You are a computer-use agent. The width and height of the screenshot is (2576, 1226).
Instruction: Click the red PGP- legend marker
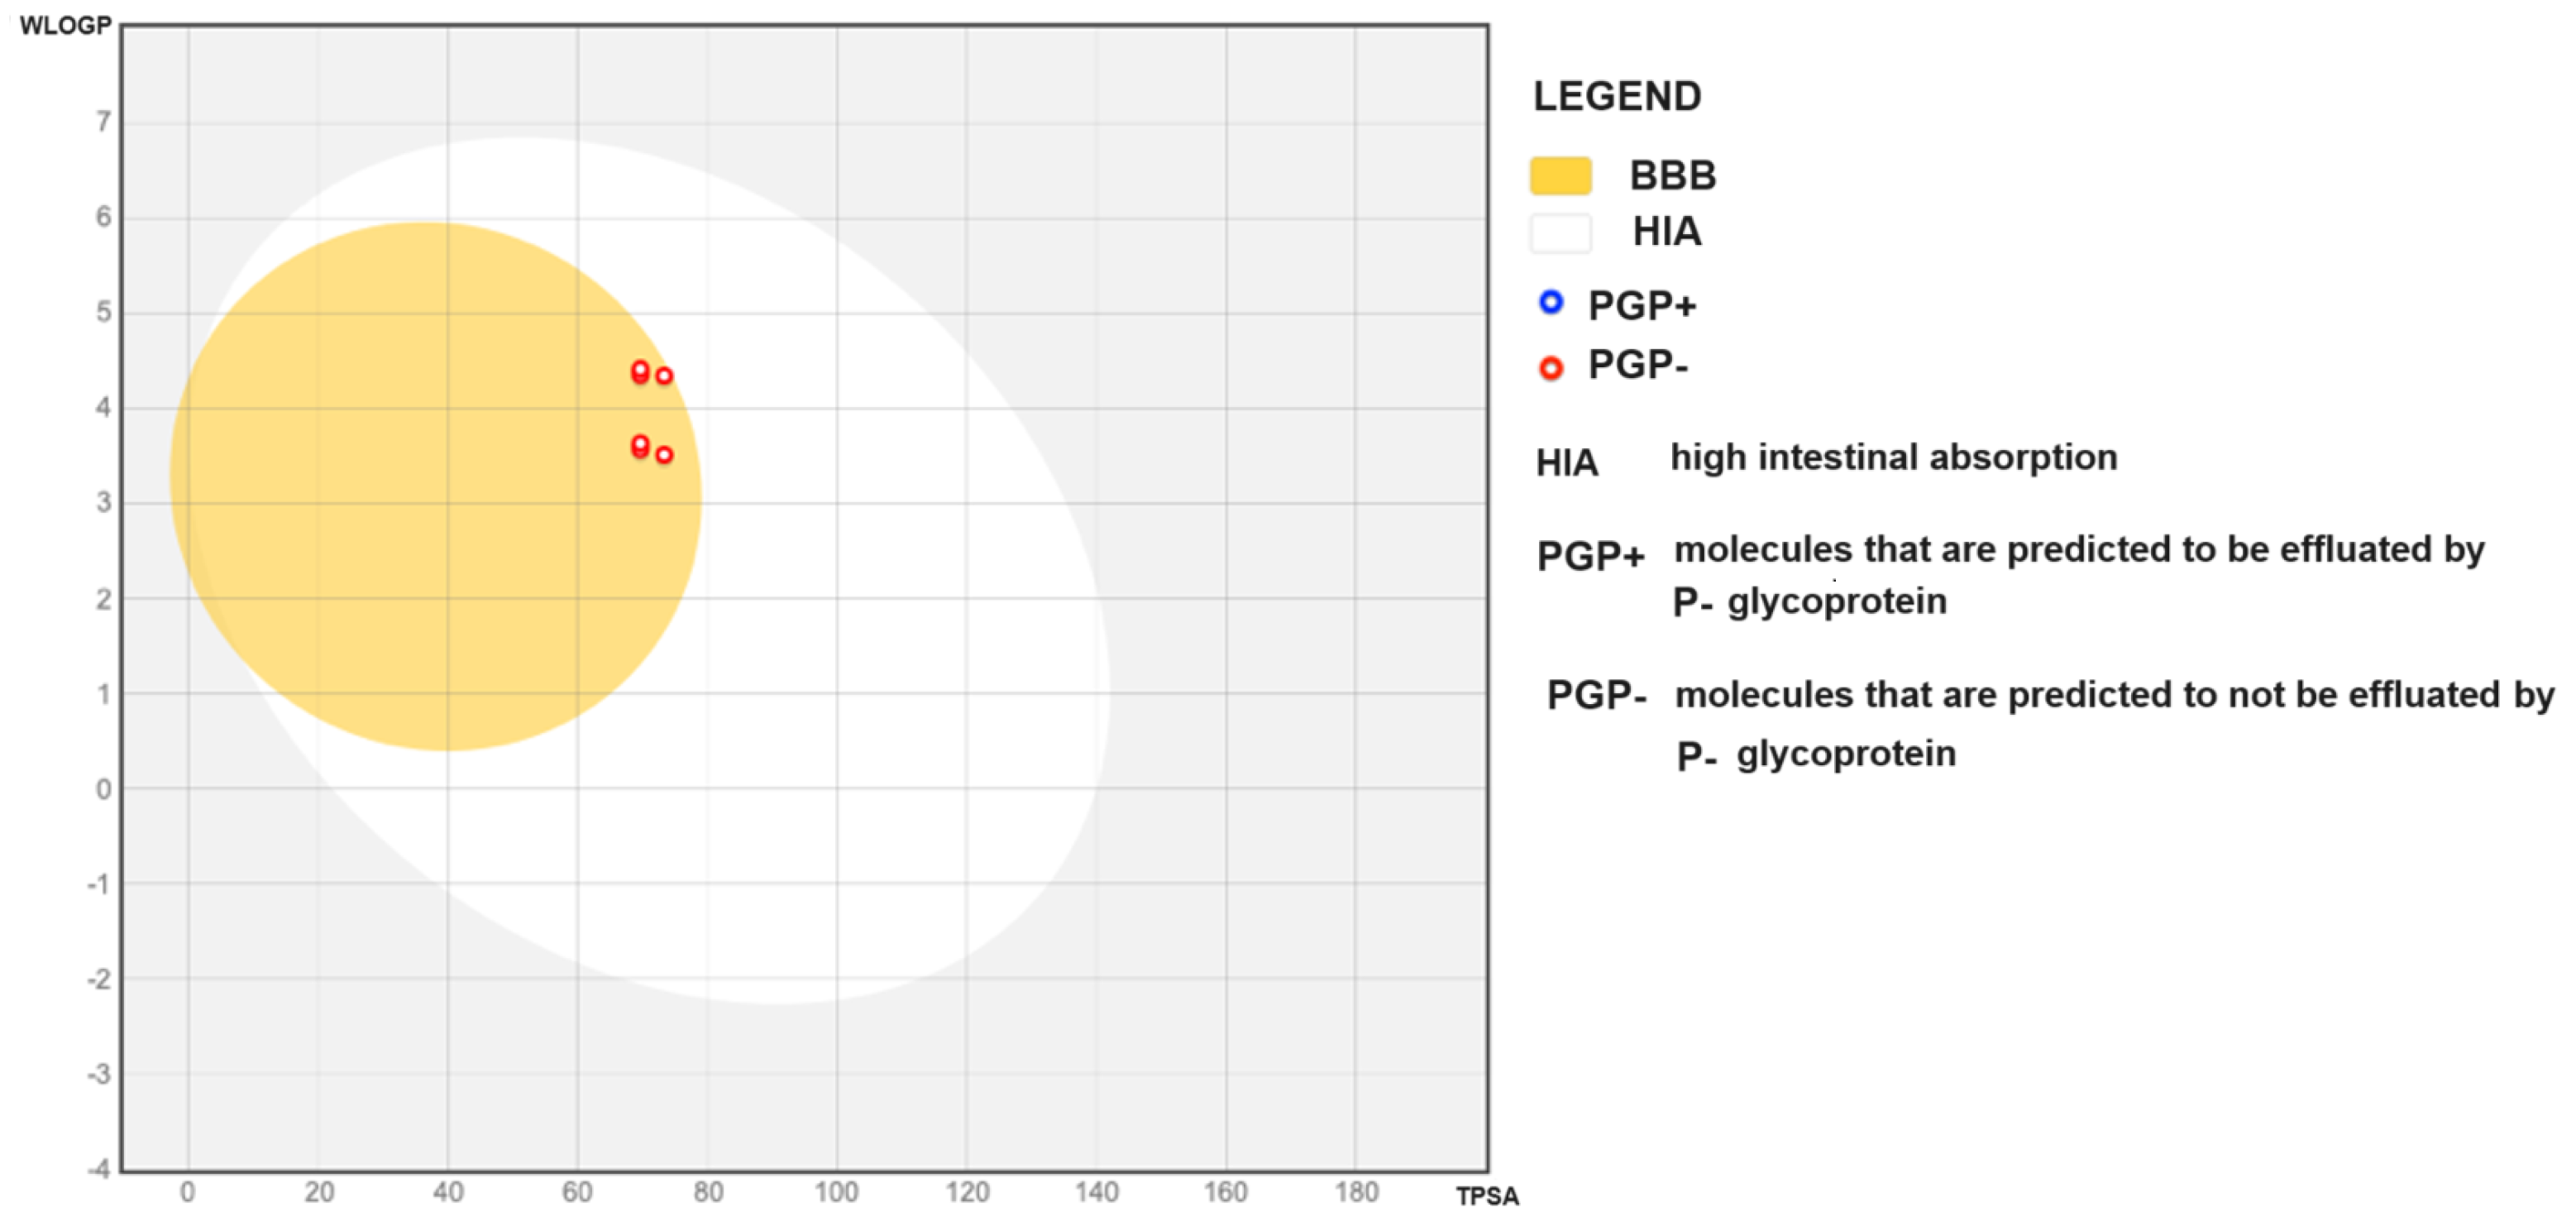click(x=1550, y=368)
